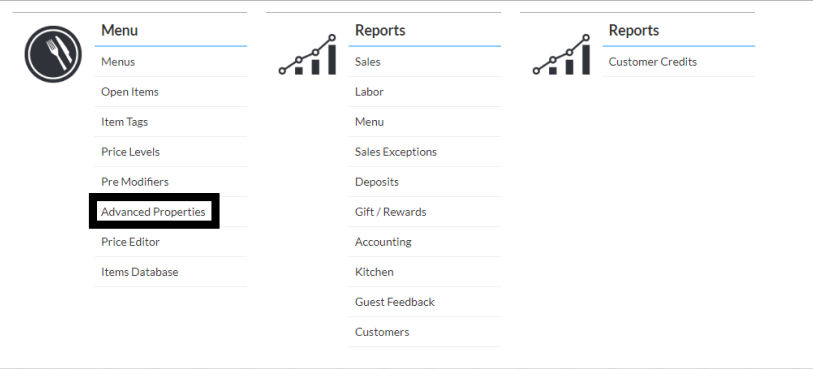Open the Guest Feedback report
Image resolution: width=813 pixels, height=369 pixels.
[395, 302]
